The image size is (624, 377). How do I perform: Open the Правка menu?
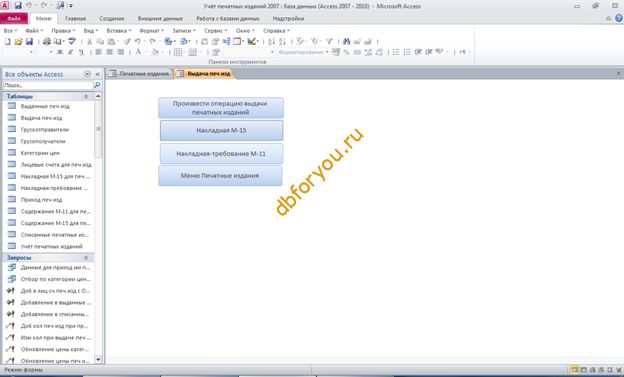[63, 31]
